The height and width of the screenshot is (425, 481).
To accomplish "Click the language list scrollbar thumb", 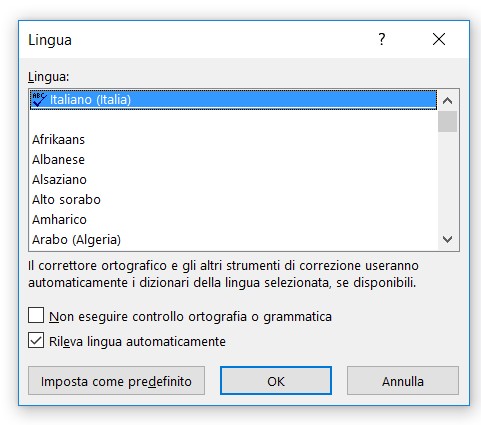I will [447, 122].
